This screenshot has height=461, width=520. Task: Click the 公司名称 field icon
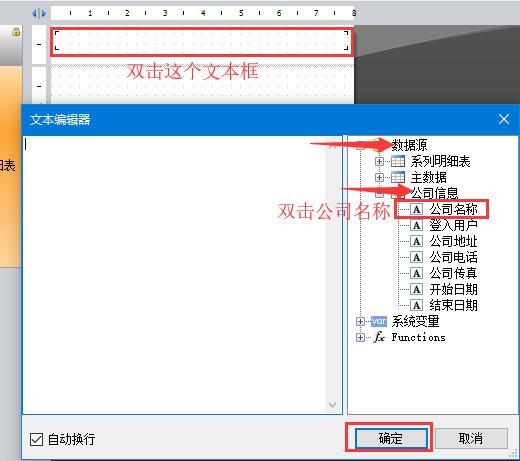click(x=416, y=210)
